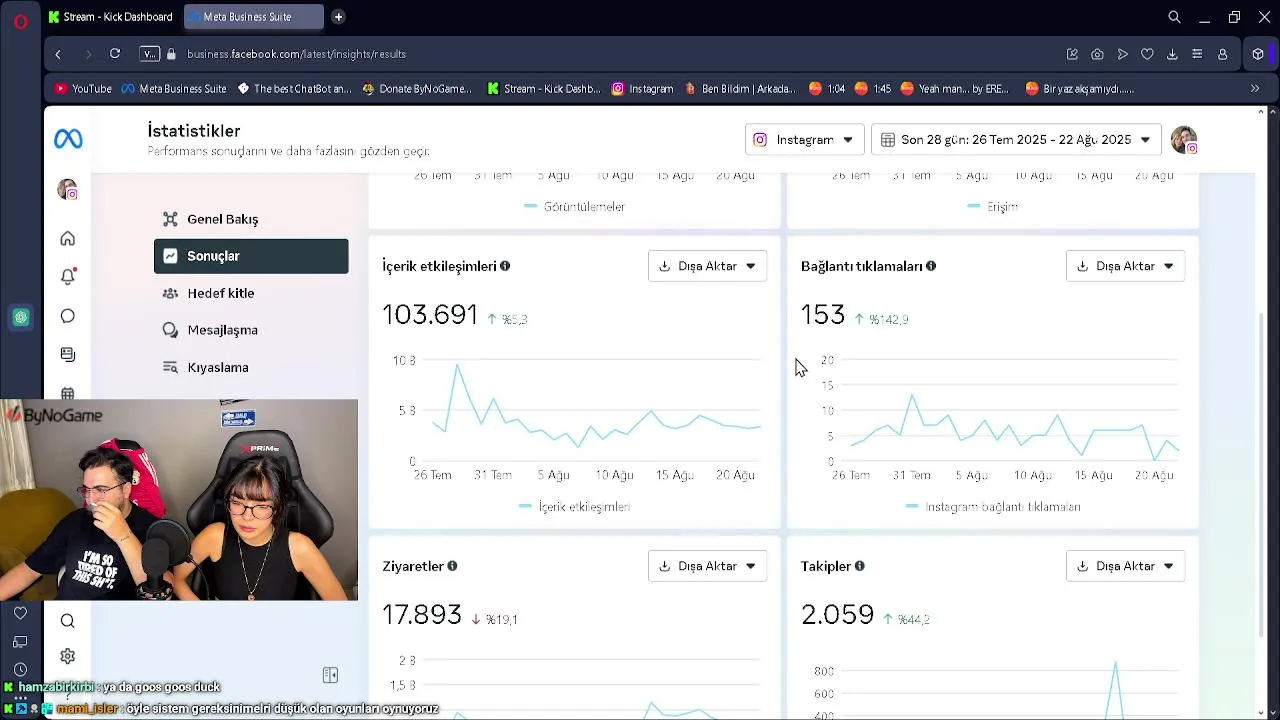The height and width of the screenshot is (720, 1280).
Task: Open the ChatGPT icon in Opera sidebar
Action: [x=21, y=318]
